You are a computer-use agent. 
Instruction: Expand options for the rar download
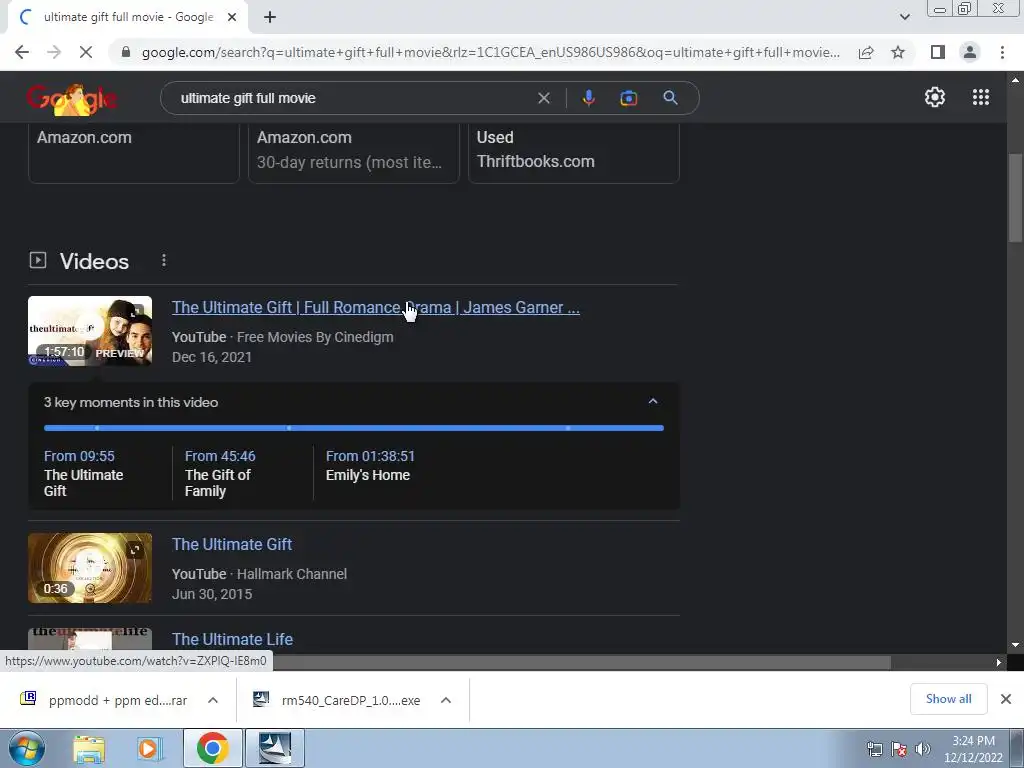(213, 700)
